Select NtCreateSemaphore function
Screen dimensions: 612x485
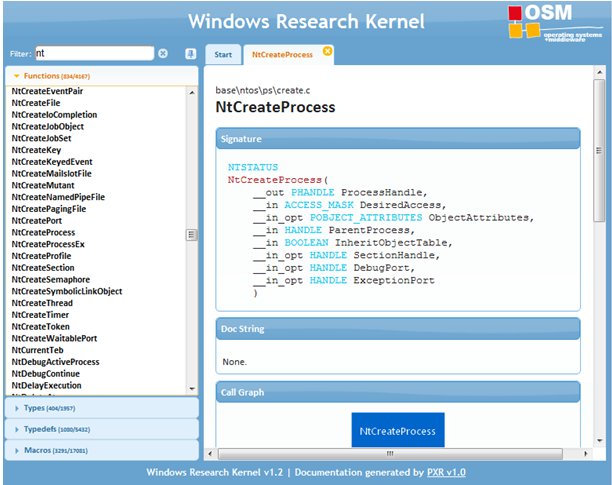[x=51, y=279]
